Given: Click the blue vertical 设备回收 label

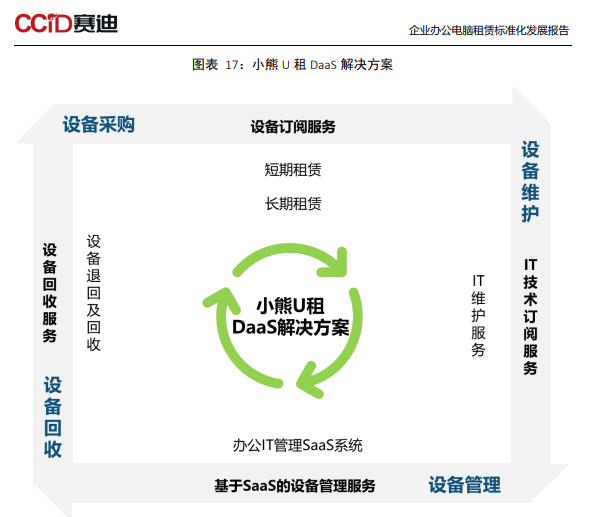Looking at the screenshot, I should coord(53,417).
